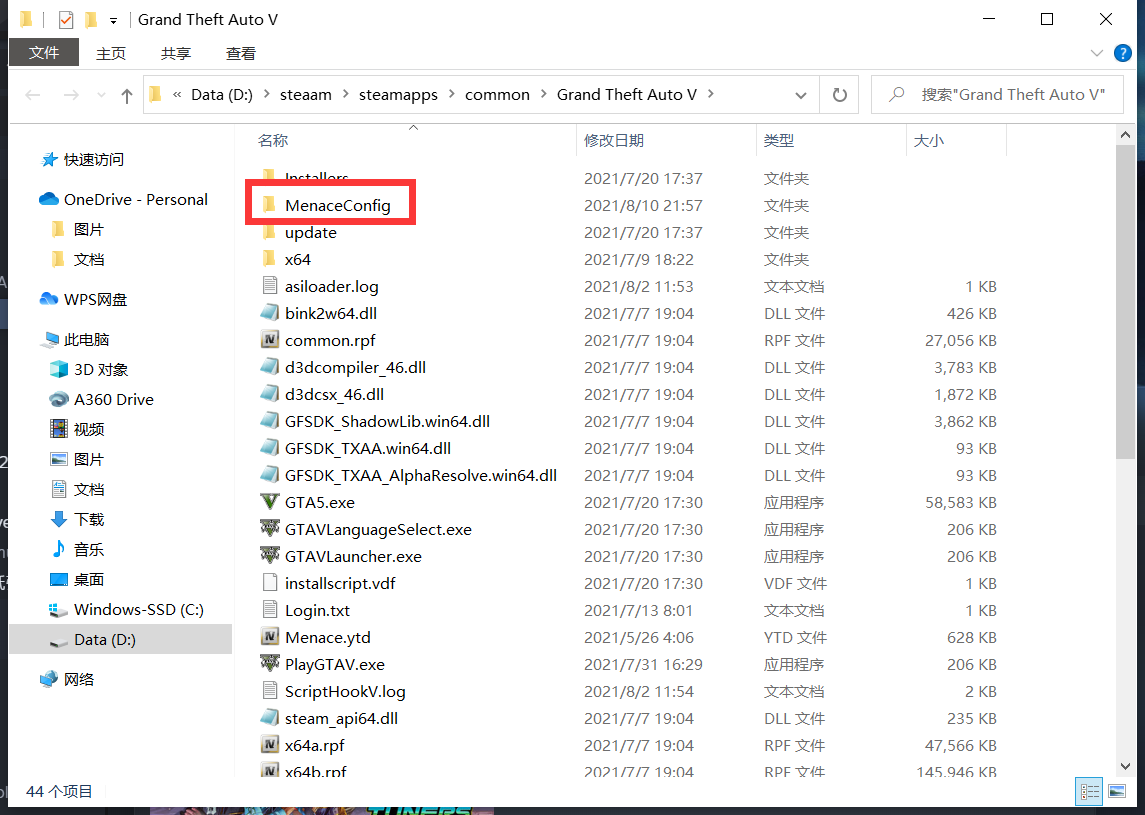Select GFSDK_TXAA.win64.dll file icon
The width and height of the screenshot is (1145, 815).
pyautogui.click(x=269, y=448)
